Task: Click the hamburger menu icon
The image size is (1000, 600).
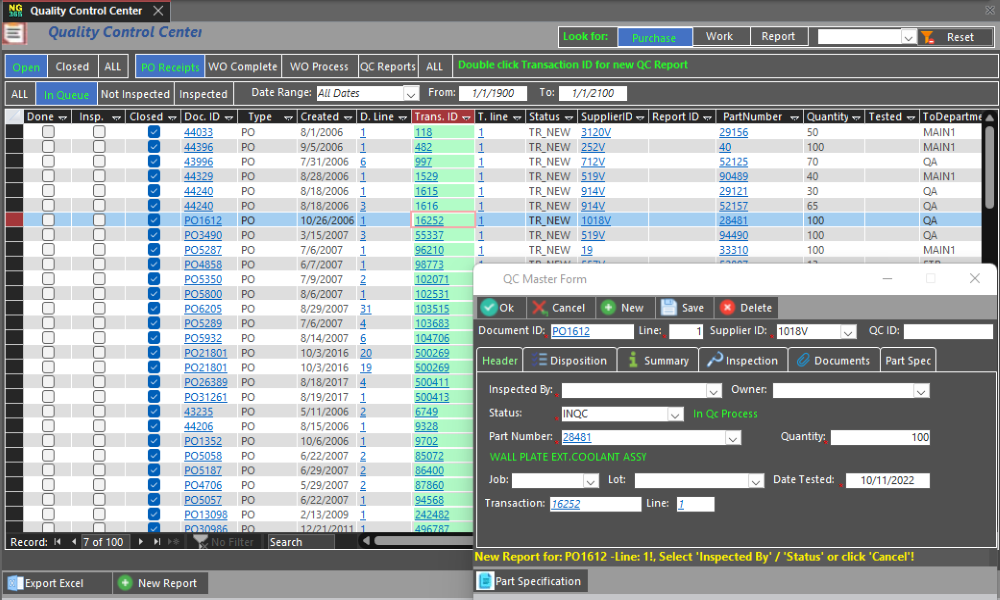Action: click(x=13, y=34)
